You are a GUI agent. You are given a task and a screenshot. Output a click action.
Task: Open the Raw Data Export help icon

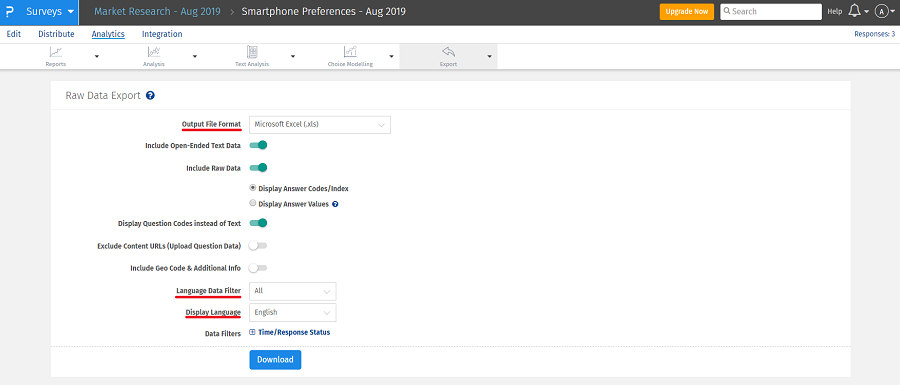(x=150, y=96)
